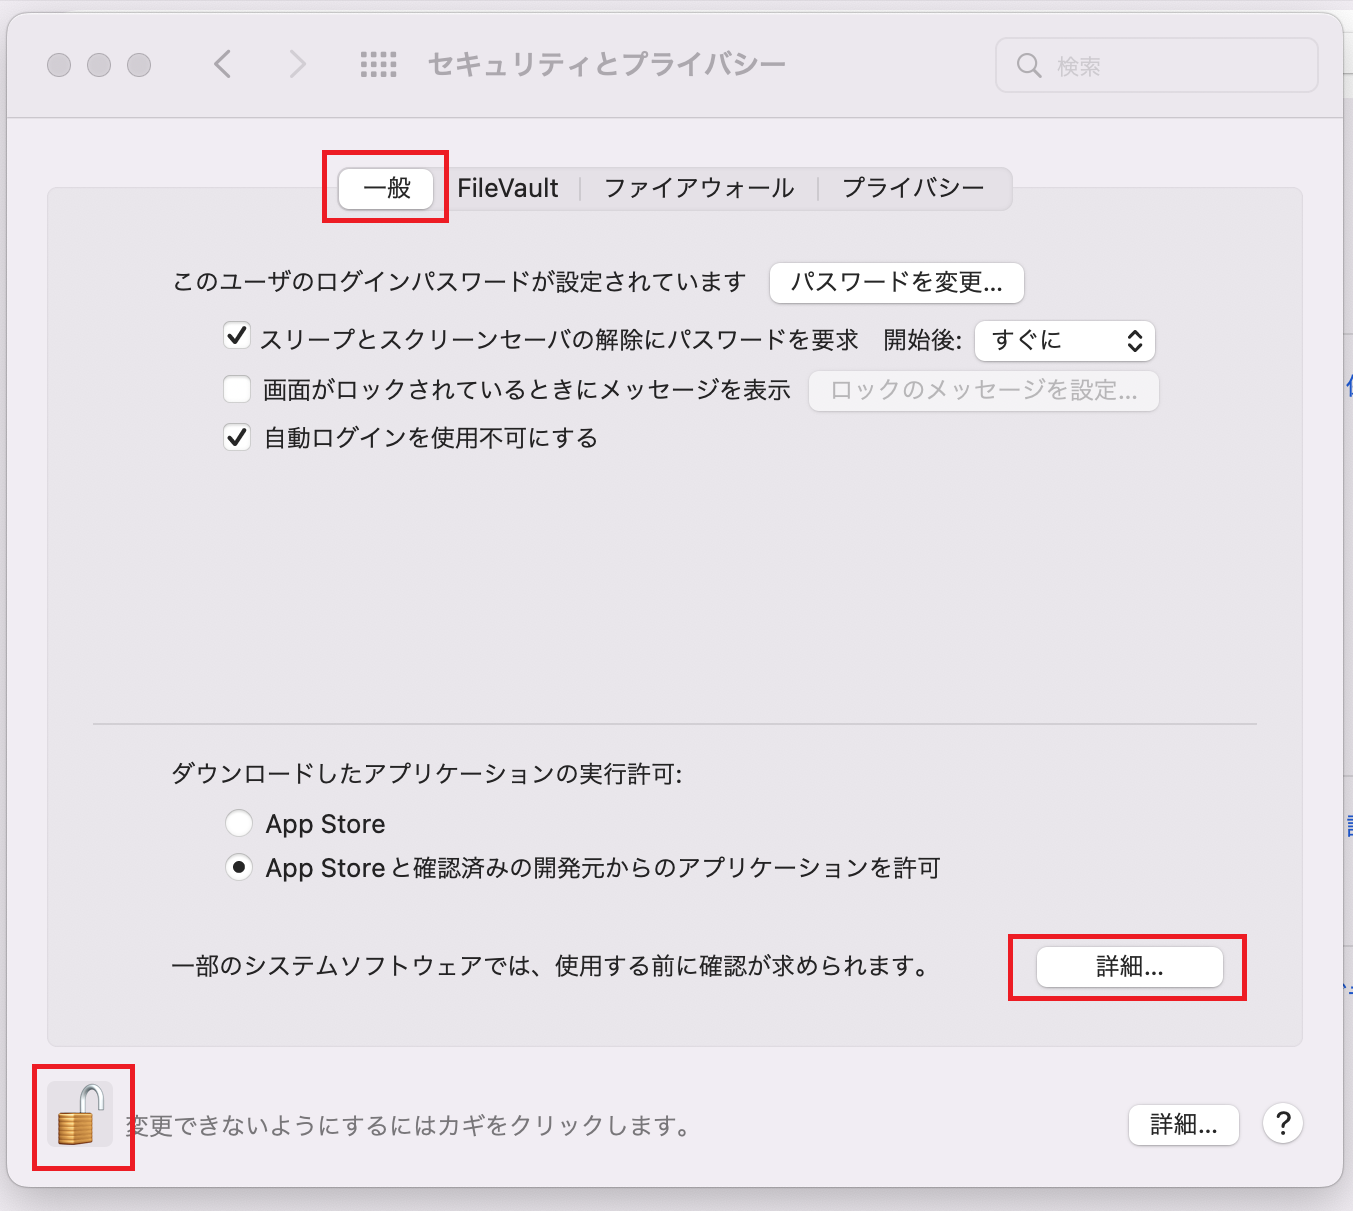This screenshot has height=1211, width=1353.
Task: Uncheck password required after sleep checkbox
Action: point(237,336)
